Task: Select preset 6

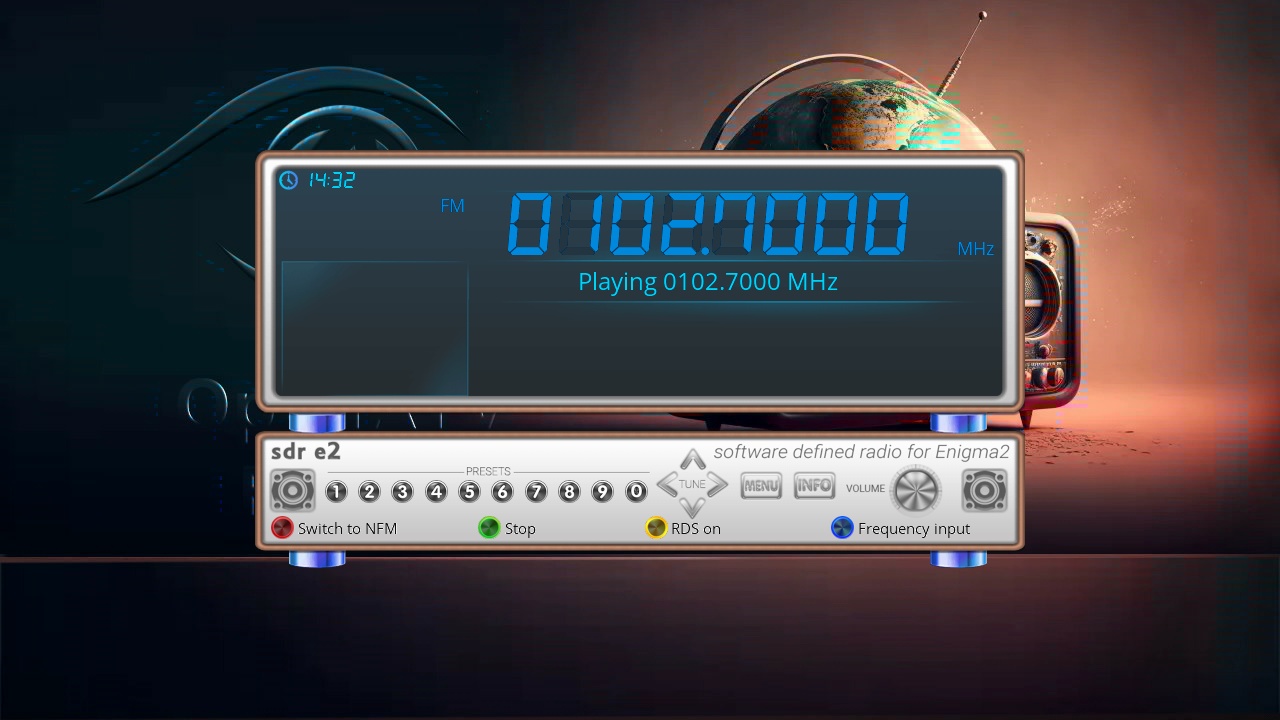Action: (502, 492)
